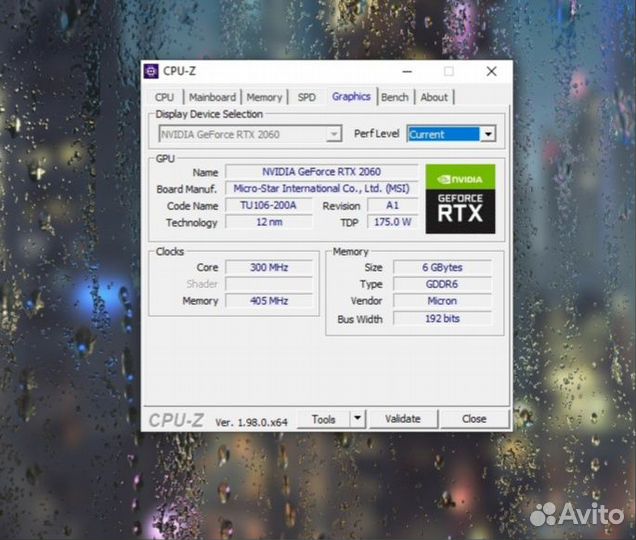Go to the Bench tab
Viewport: 636px width, 540px height.
395,97
